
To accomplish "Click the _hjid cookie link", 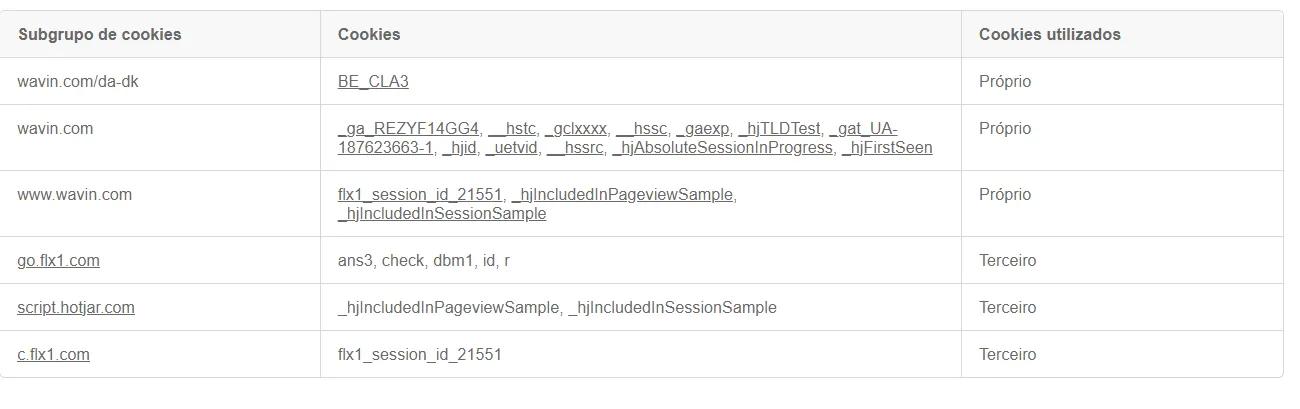I will coord(459,148).
